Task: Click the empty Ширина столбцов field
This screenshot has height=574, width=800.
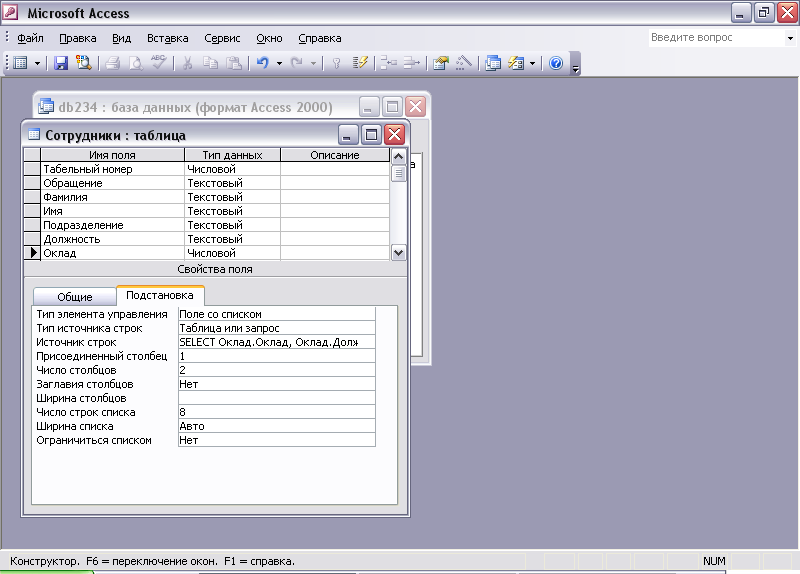Action: pos(277,398)
